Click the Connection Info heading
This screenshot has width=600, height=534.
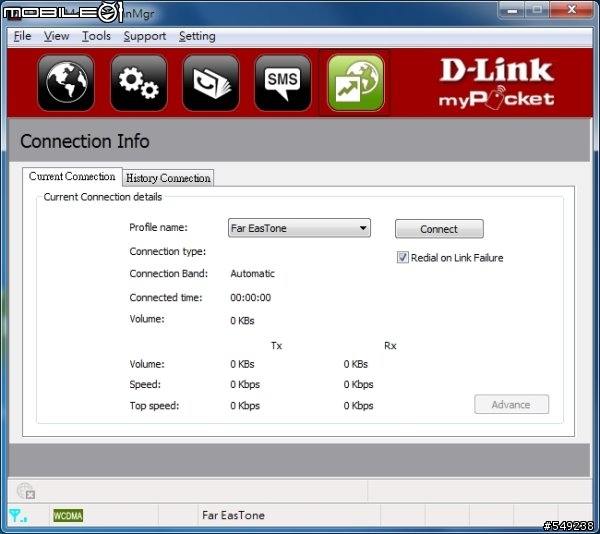[x=85, y=141]
